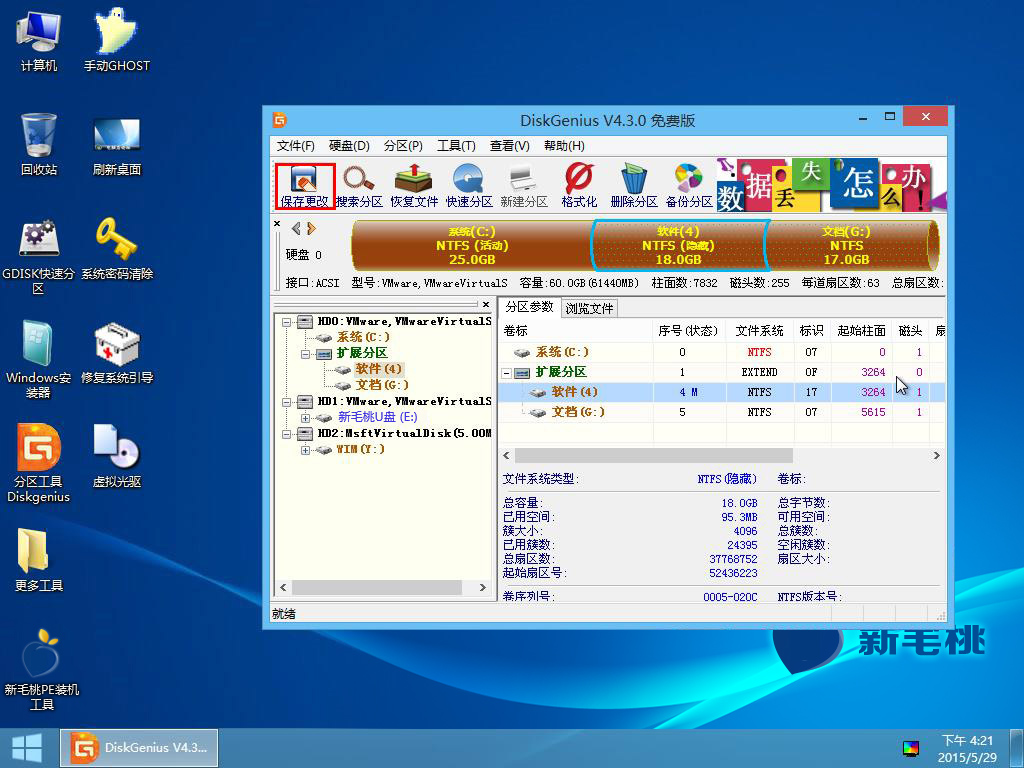Click the 起始柱面 column header
1024x768 pixels.
(861, 330)
